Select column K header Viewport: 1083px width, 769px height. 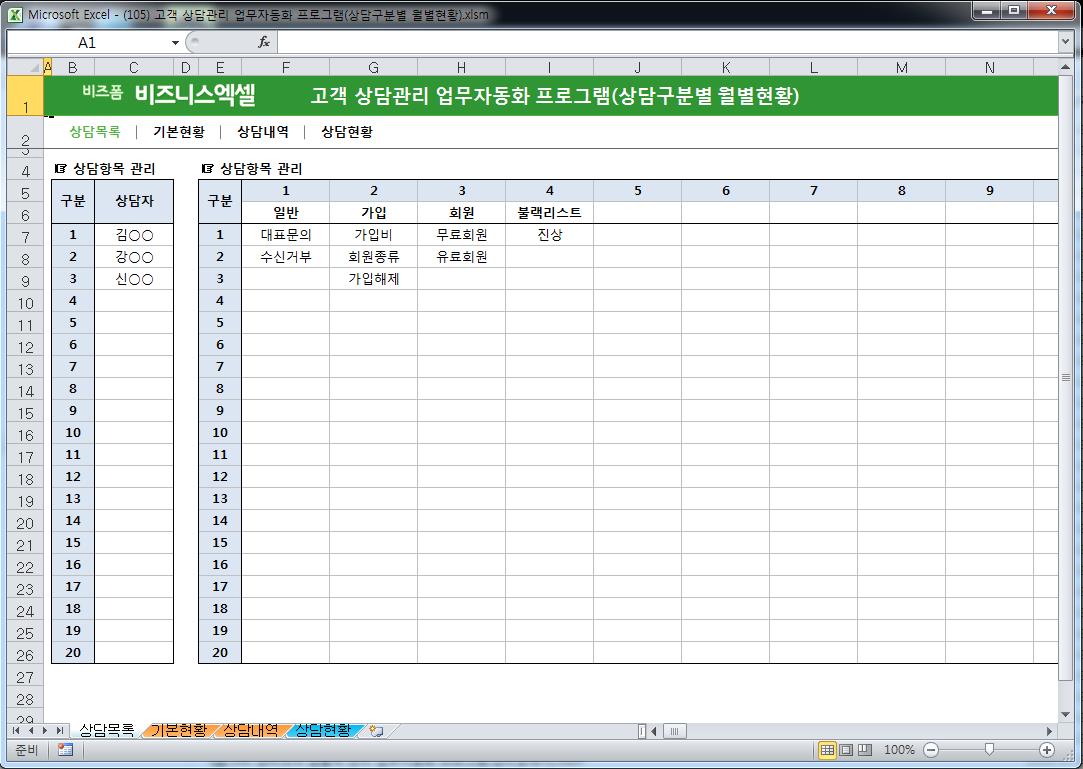[x=726, y=67]
